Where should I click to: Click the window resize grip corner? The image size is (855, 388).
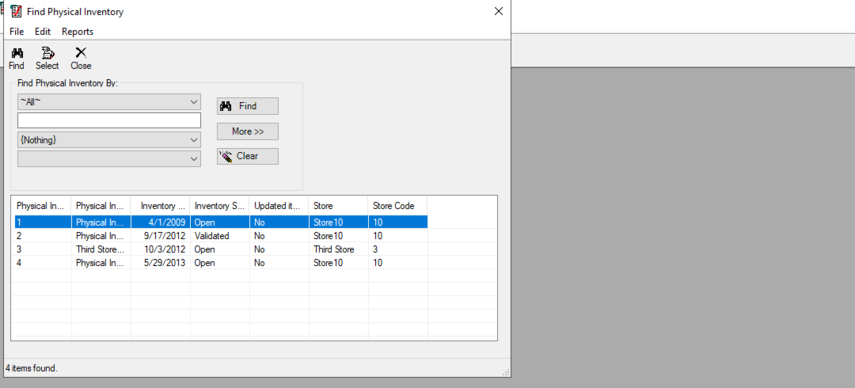pos(506,372)
